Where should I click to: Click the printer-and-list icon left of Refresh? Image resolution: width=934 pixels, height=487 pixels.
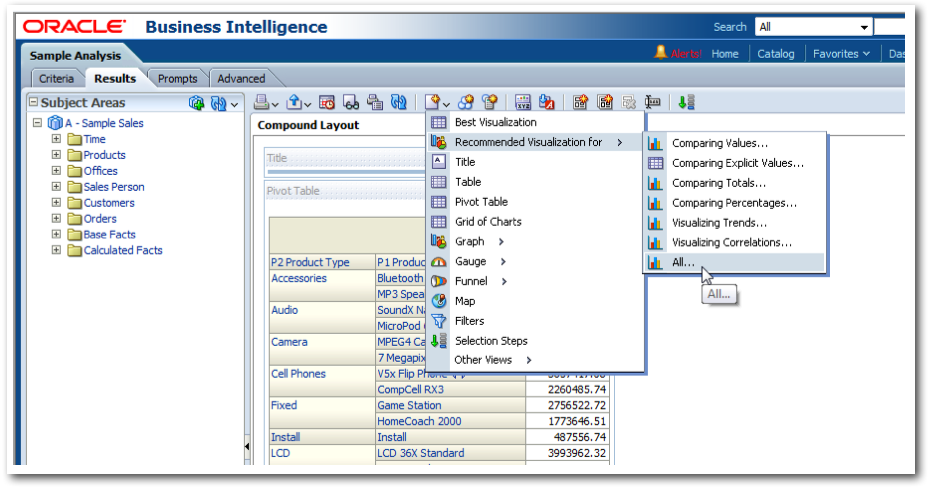pos(375,102)
